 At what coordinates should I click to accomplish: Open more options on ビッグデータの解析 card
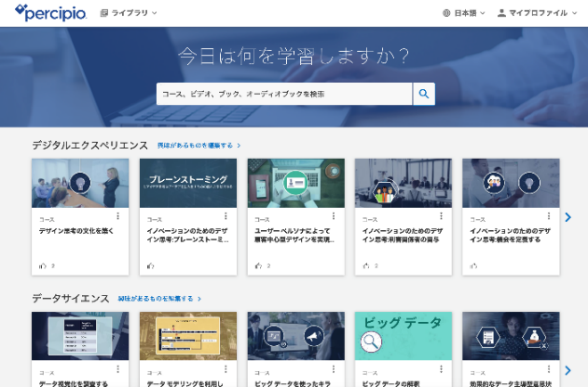click(x=441, y=369)
